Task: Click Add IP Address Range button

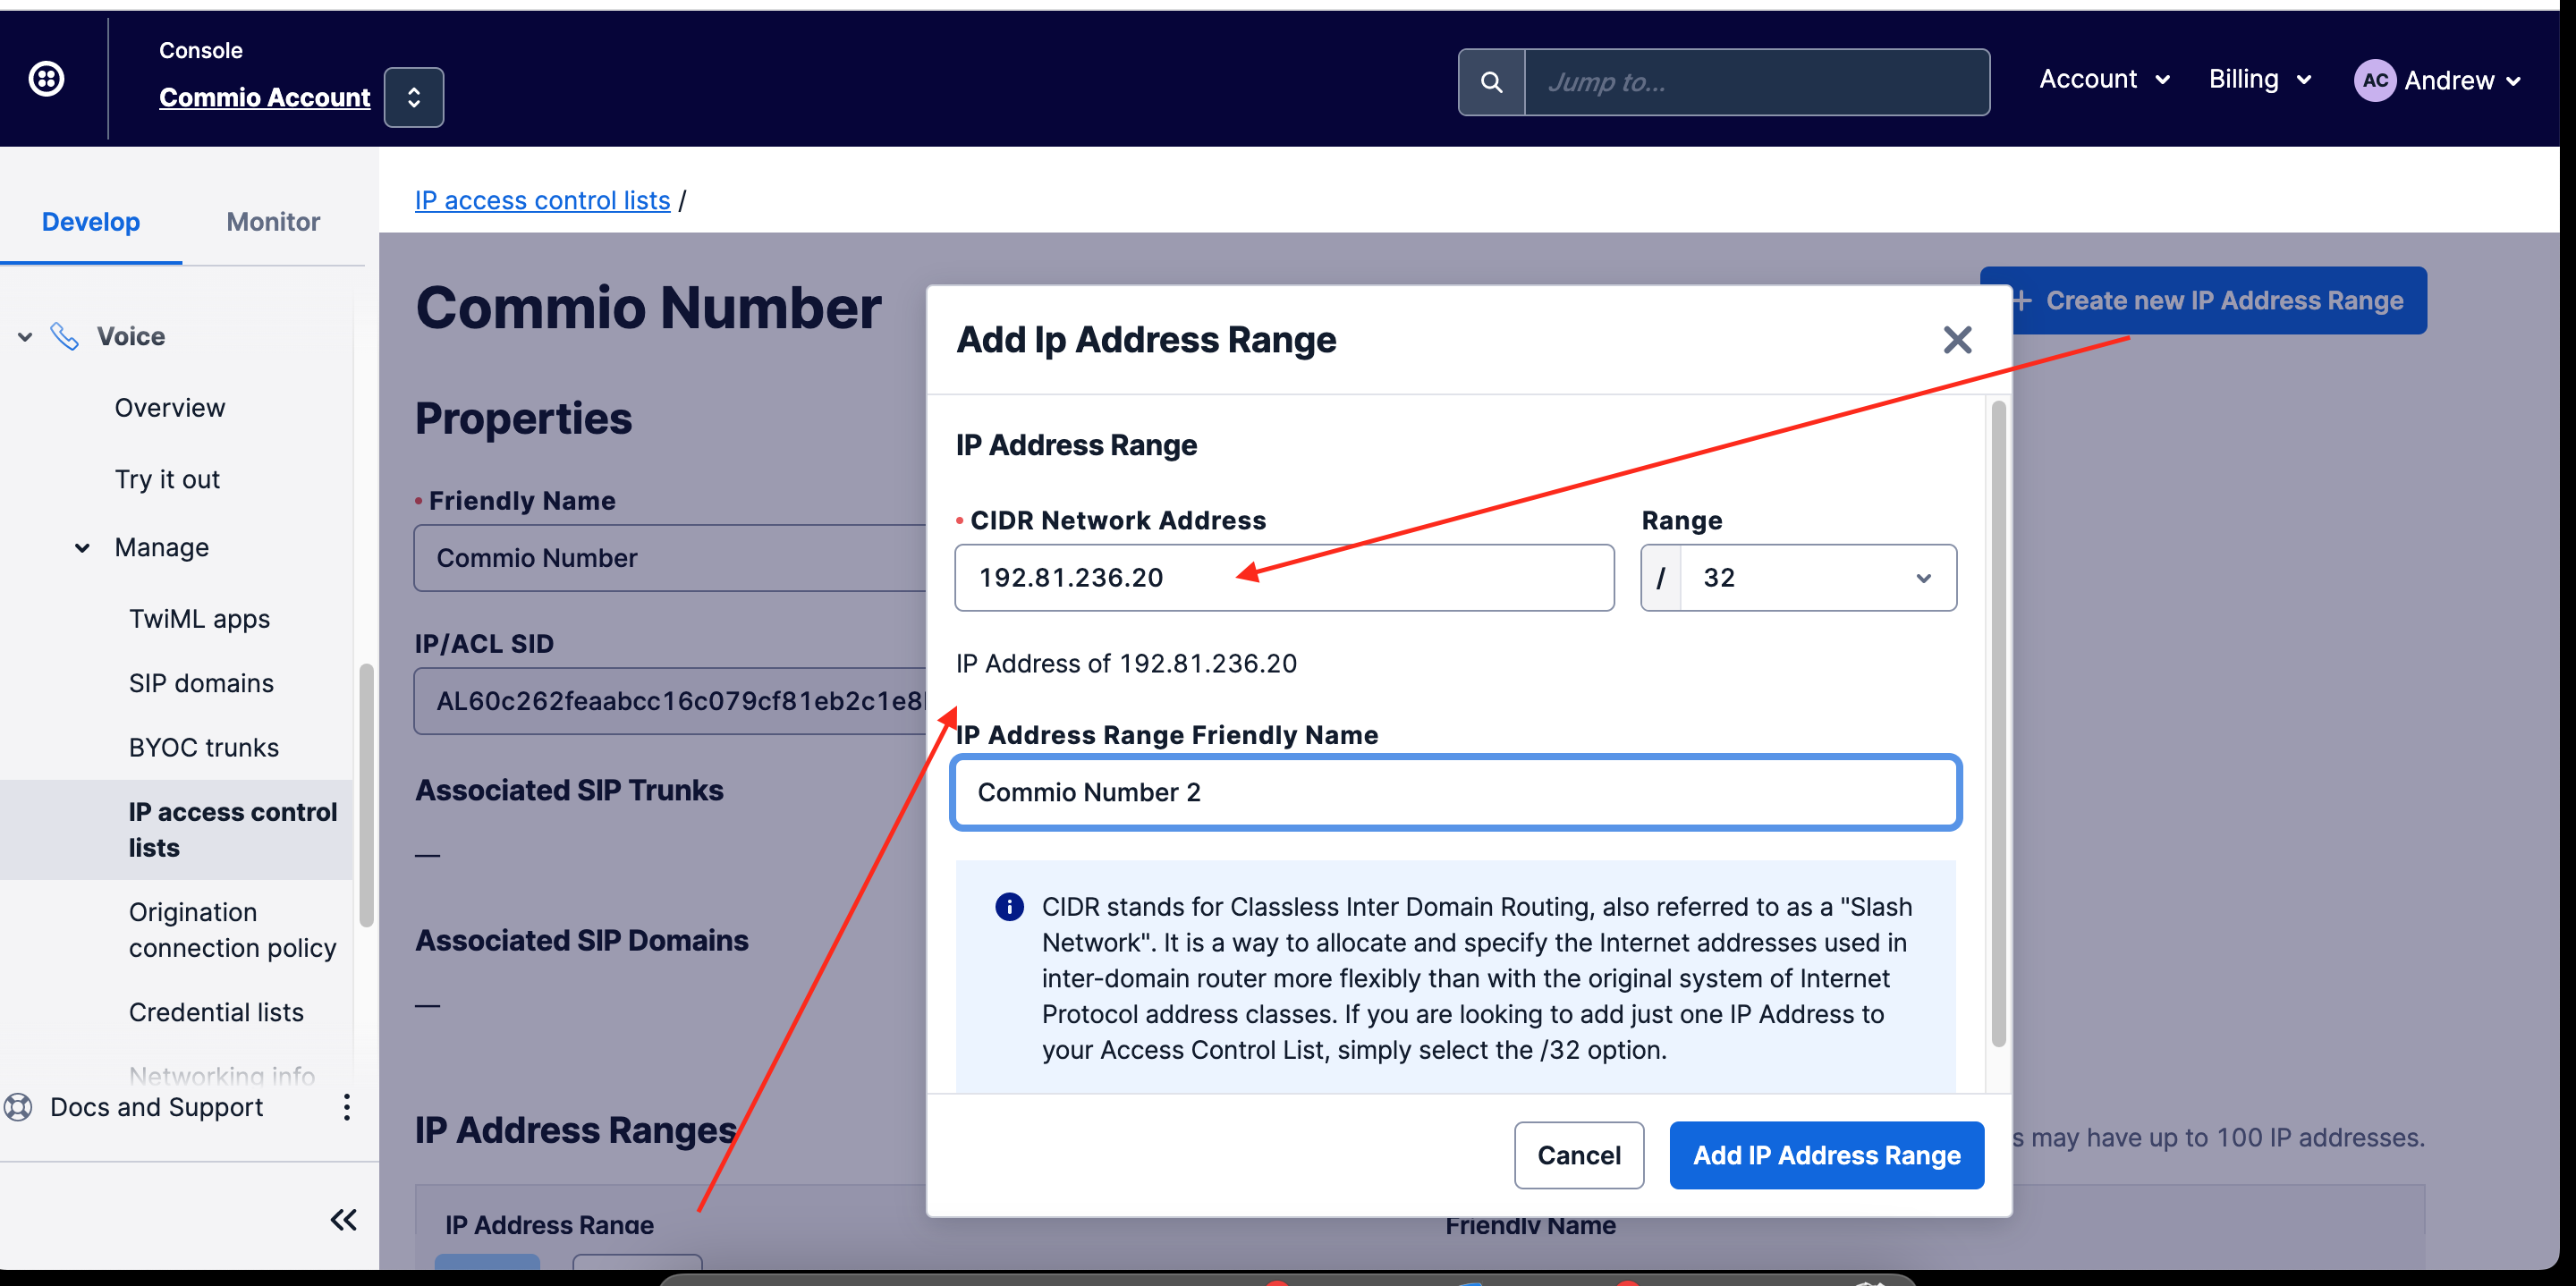Action: [1828, 1155]
